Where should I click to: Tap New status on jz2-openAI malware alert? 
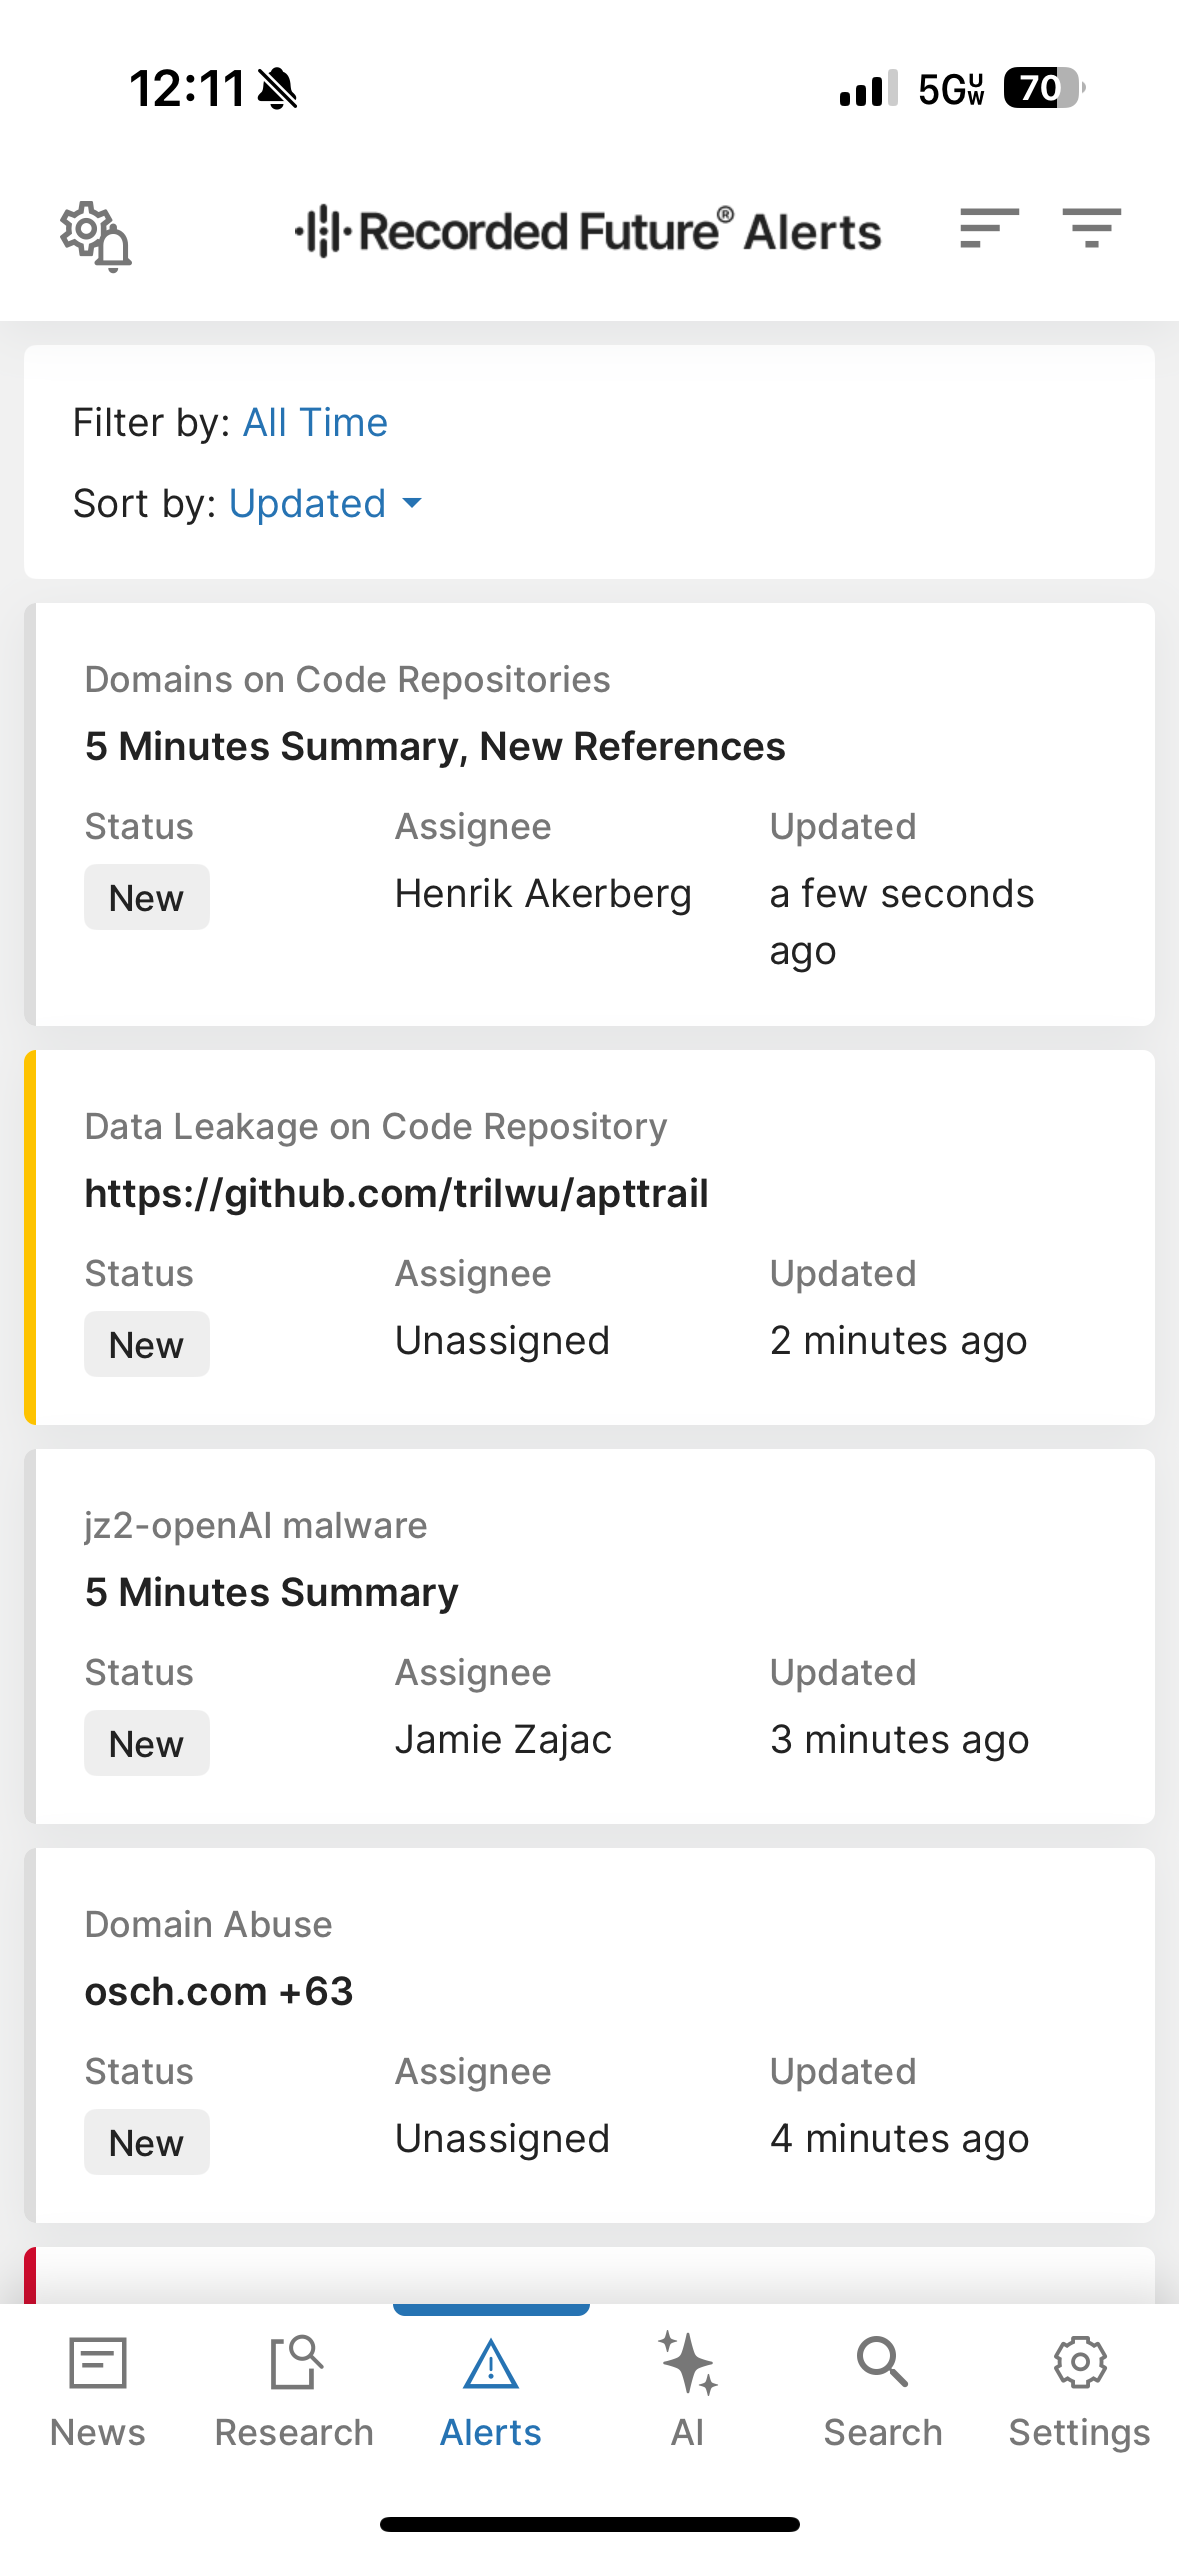146,1744
